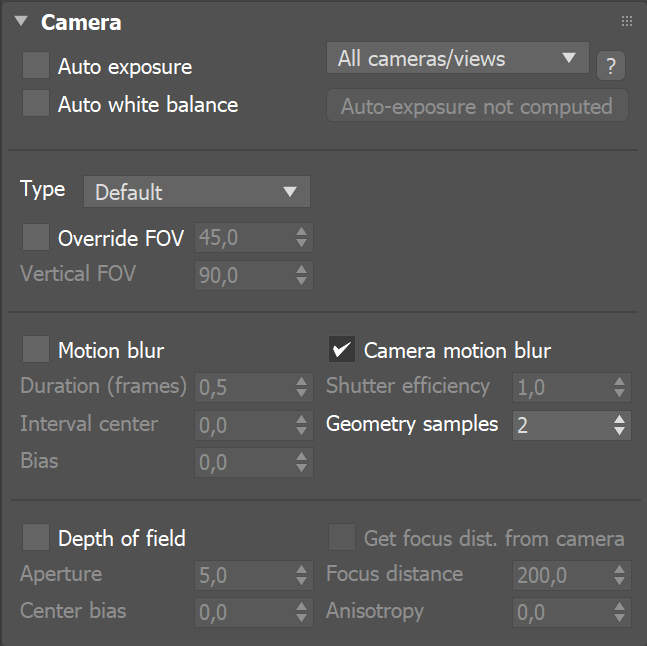The width and height of the screenshot is (647, 646).
Task: Enable the Auto exposure checkbox
Action: [36, 65]
